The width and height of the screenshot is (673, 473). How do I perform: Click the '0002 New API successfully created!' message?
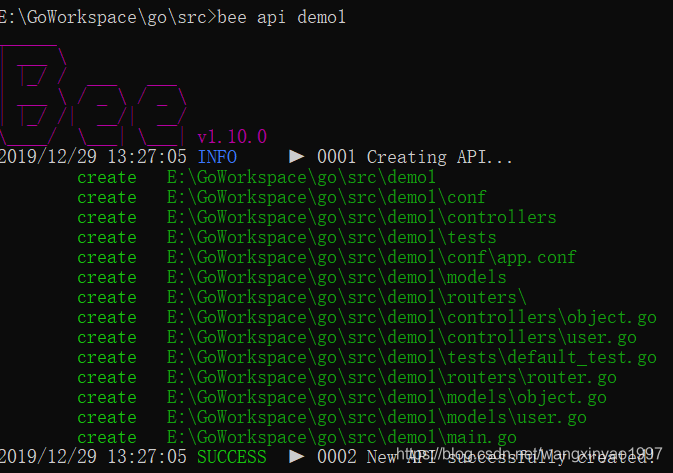pyautogui.click(x=487, y=457)
